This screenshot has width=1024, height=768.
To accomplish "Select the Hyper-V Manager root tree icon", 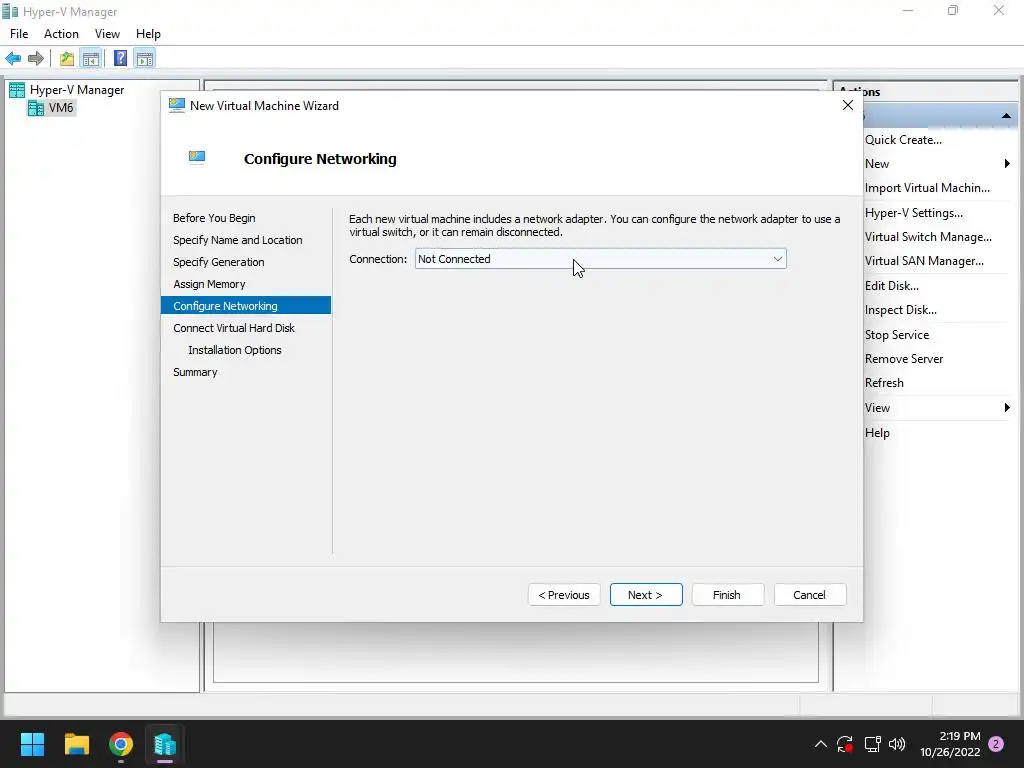I will 17,90.
